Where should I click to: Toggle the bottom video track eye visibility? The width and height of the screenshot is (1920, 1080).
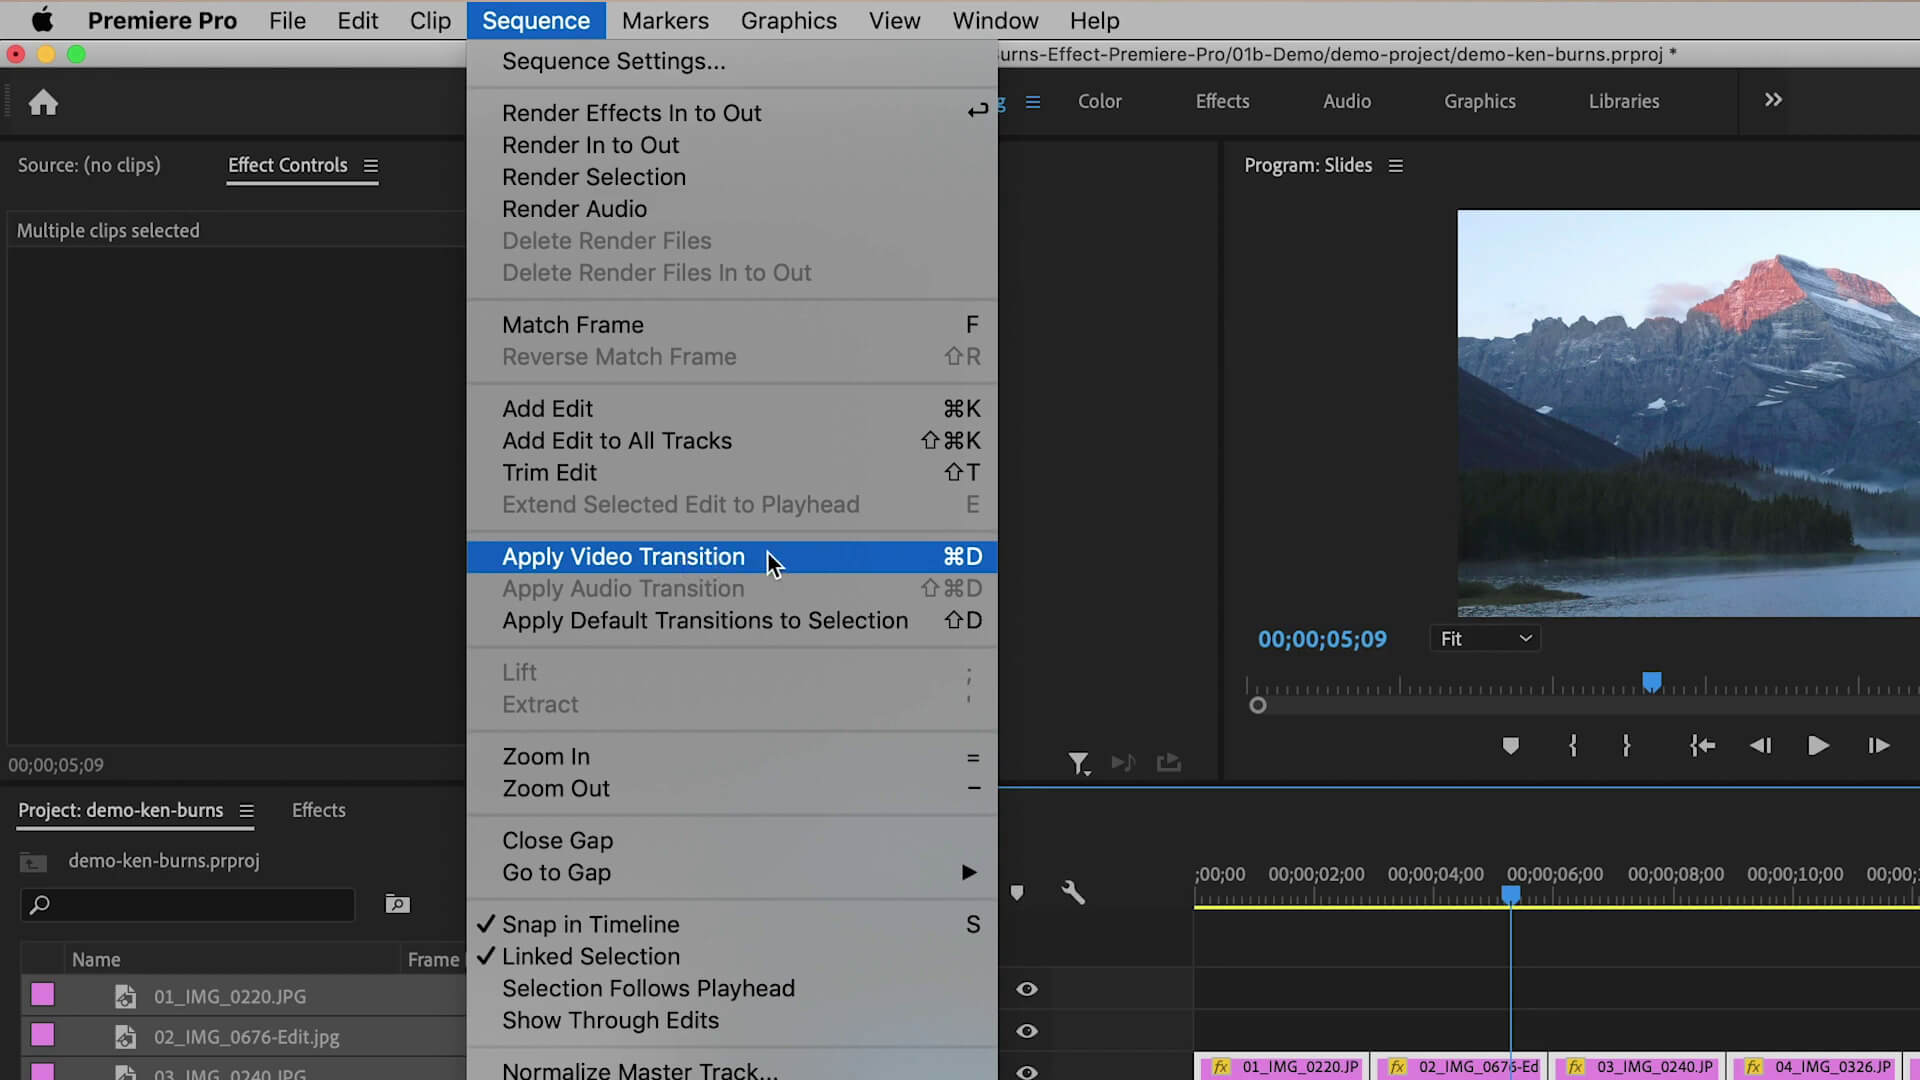click(1027, 1072)
